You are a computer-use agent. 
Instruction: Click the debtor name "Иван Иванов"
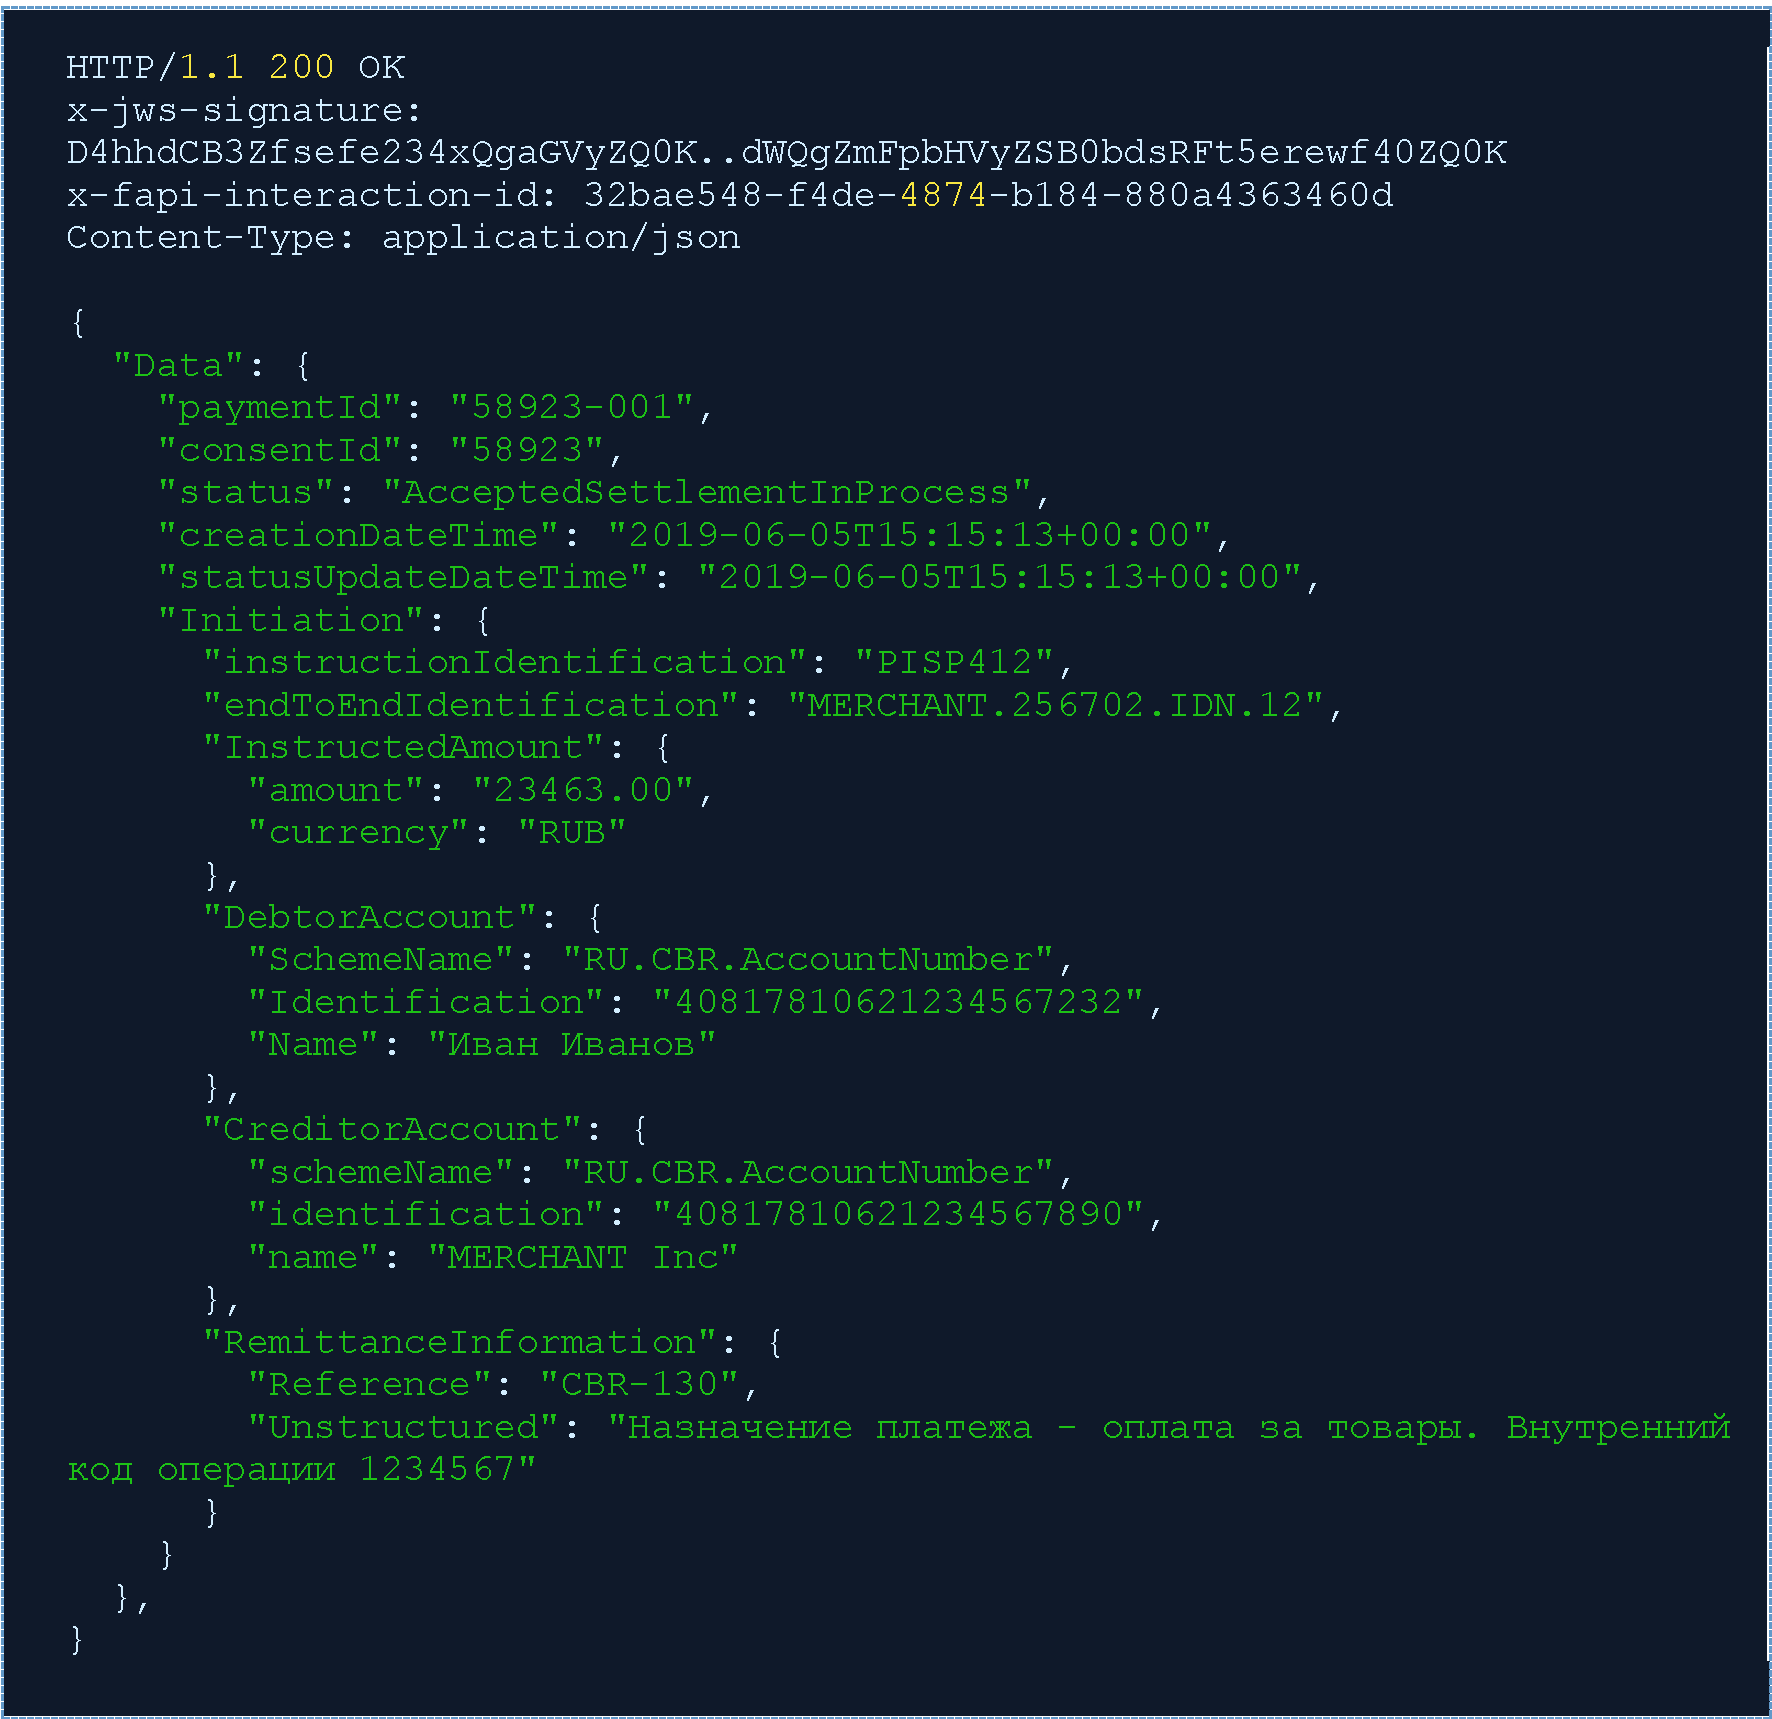click(x=572, y=1044)
